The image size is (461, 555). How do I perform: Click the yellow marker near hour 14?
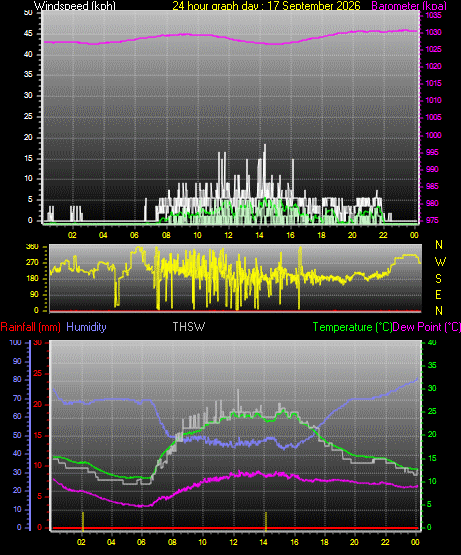pyautogui.click(x=266, y=521)
